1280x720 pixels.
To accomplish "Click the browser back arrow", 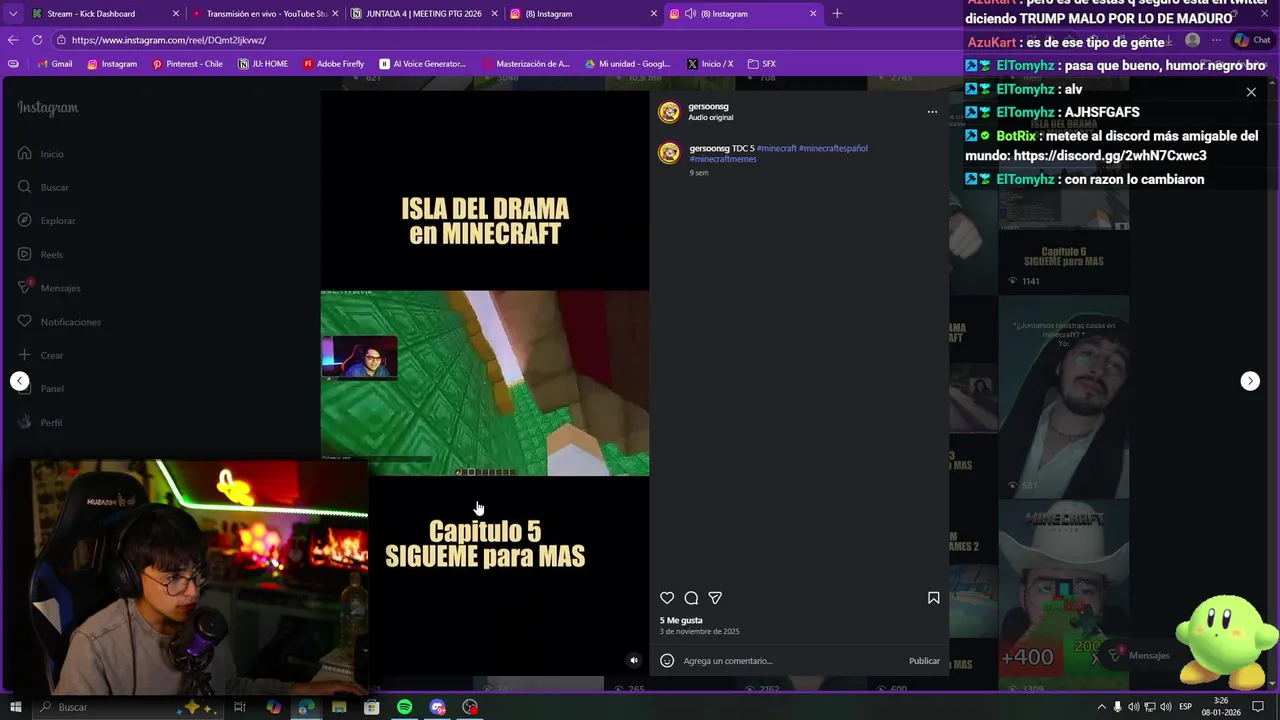I will coord(13,40).
